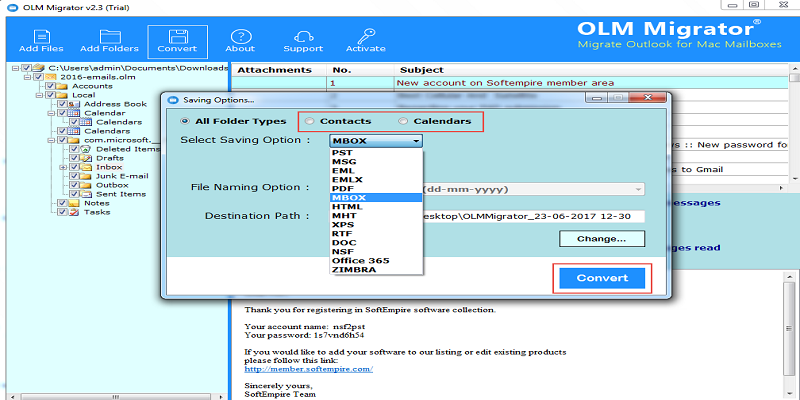Choose NSF from the saving list
The image size is (800, 400).
(376, 252)
